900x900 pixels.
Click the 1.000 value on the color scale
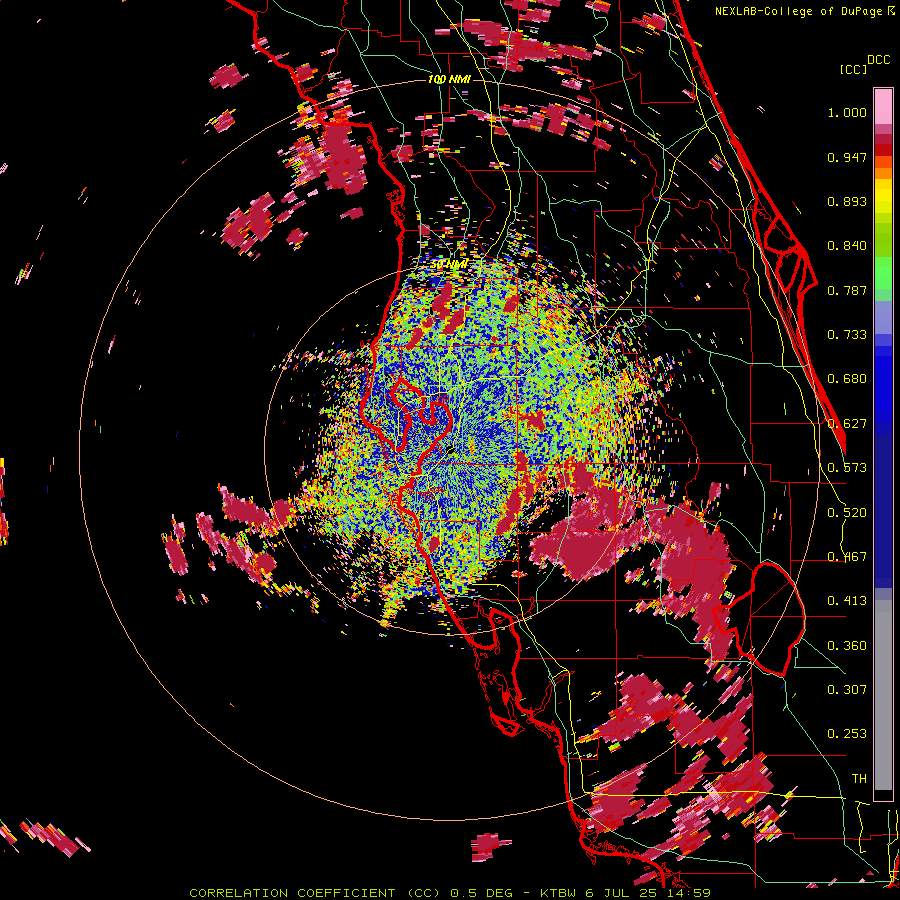[x=847, y=112]
